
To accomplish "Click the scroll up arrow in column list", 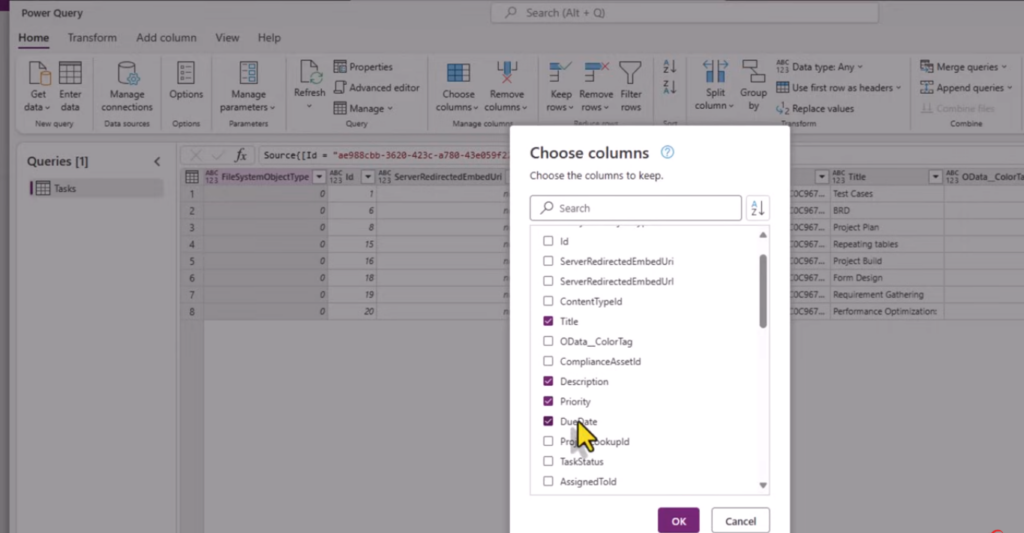I will [762, 234].
